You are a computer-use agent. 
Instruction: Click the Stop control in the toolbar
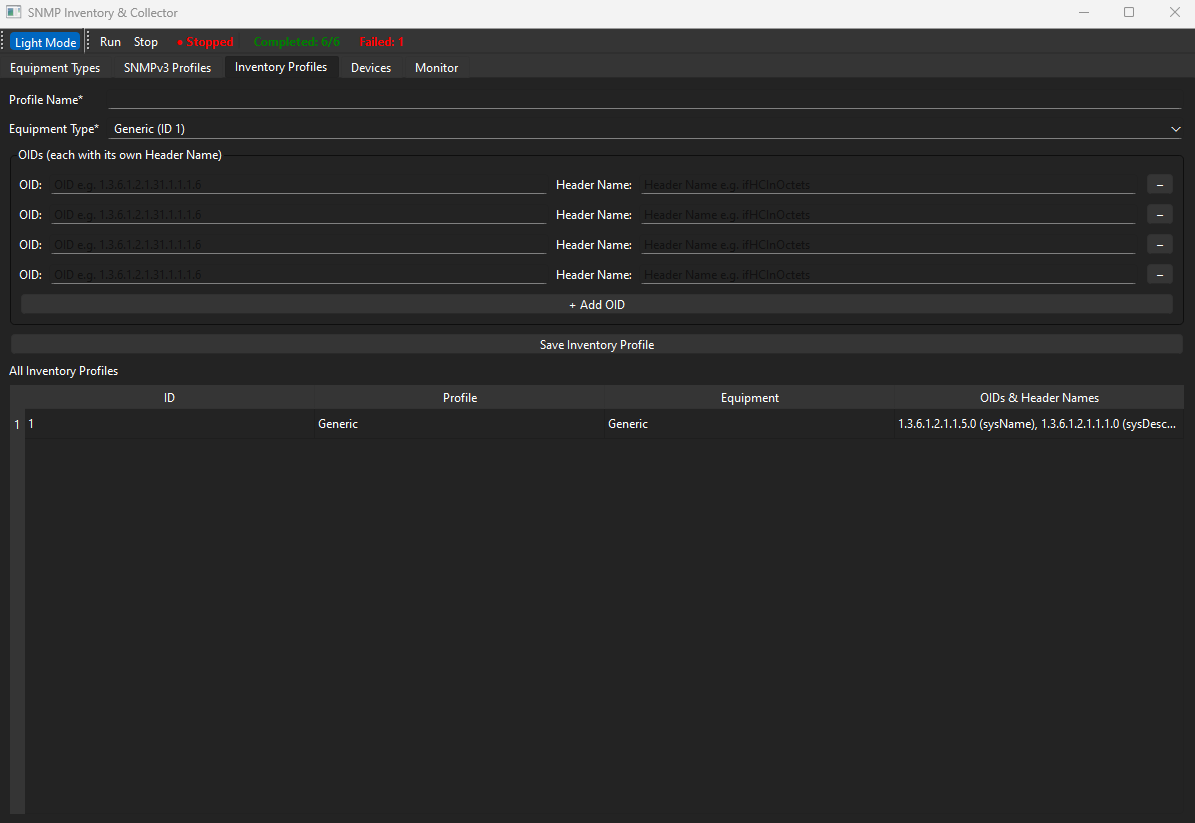click(x=145, y=41)
